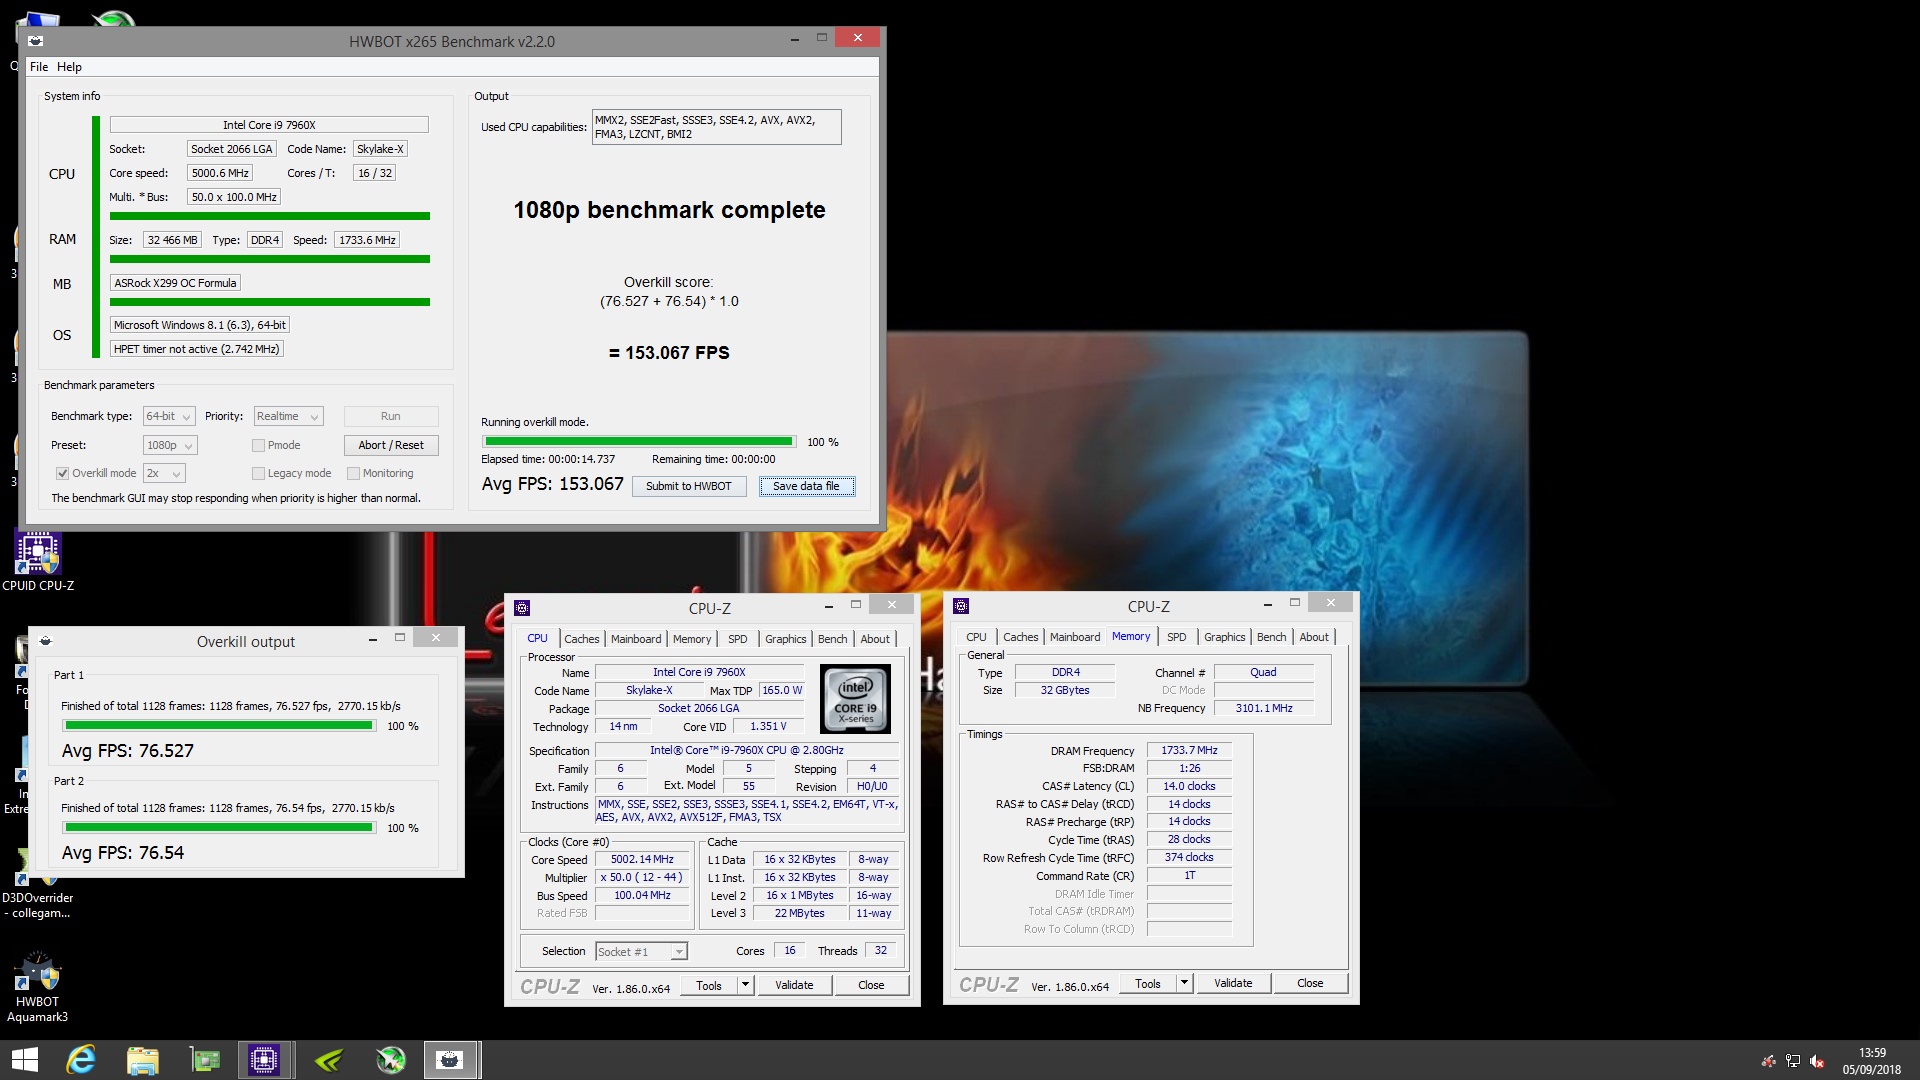1920x1080 pixels.
Task: Click the Part 2 progress bar
Action: coord(220,827)
